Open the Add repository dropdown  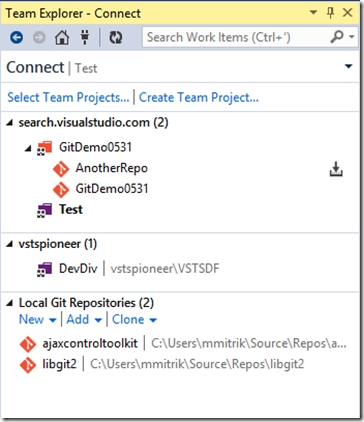click(x=84, y=319)
